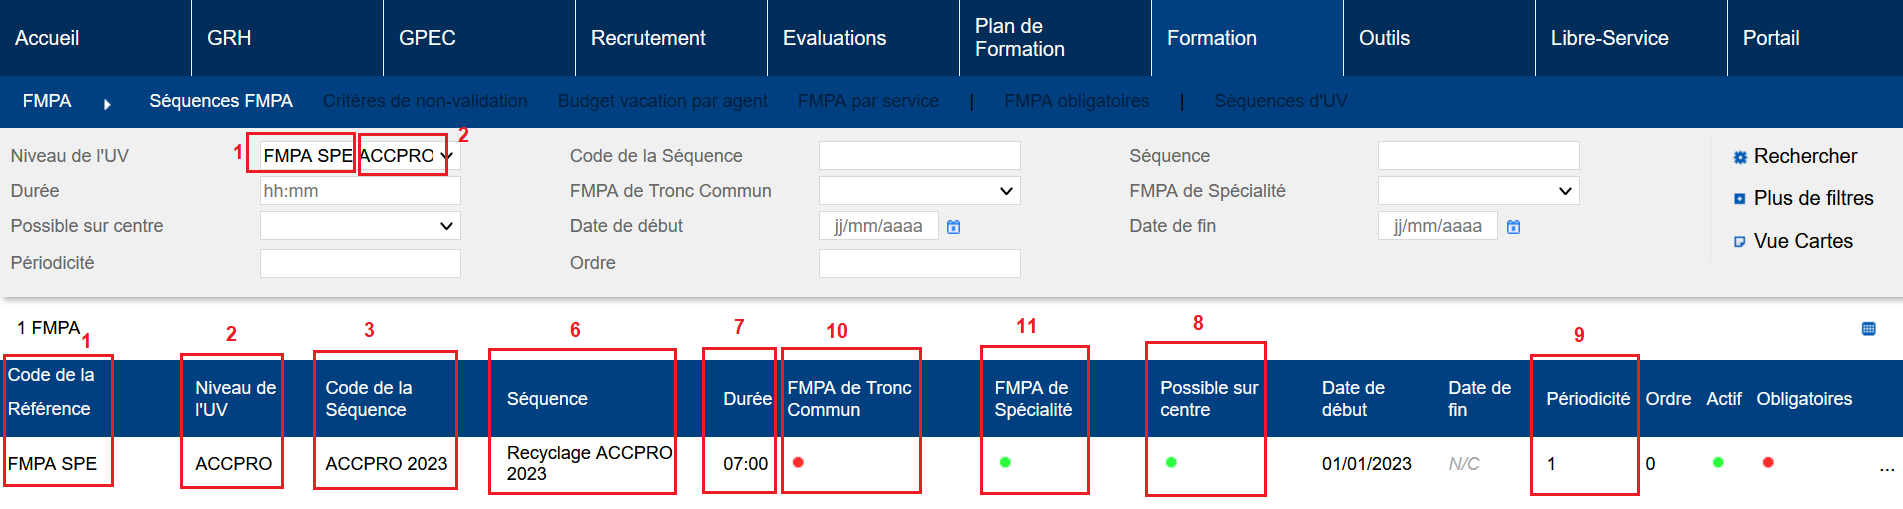Toggle the green FMPA de Spécialité indicator
This screenshot has height=509, width=1903.
(1005, 462)
